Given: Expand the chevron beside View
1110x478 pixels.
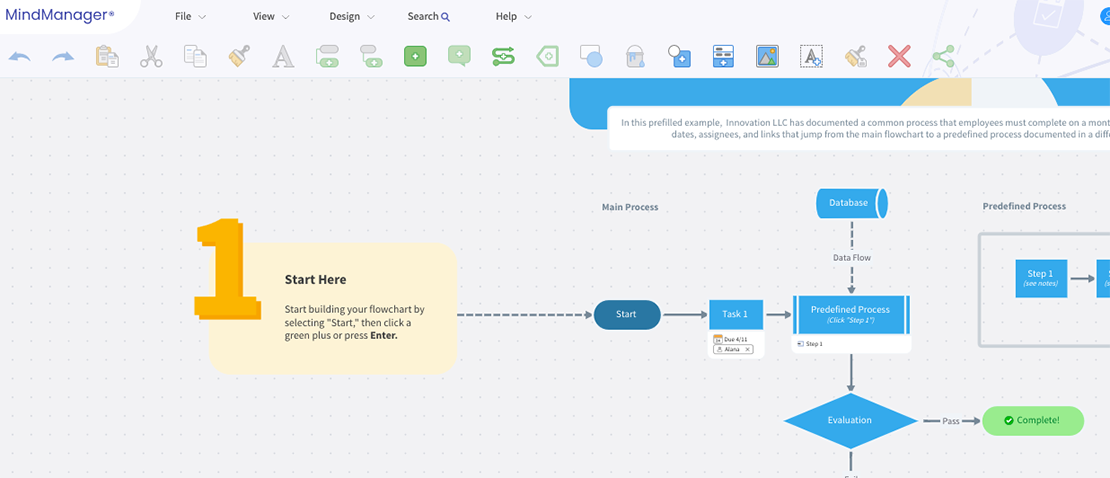Looking at the screenshot, I should [x=286, y=17].
